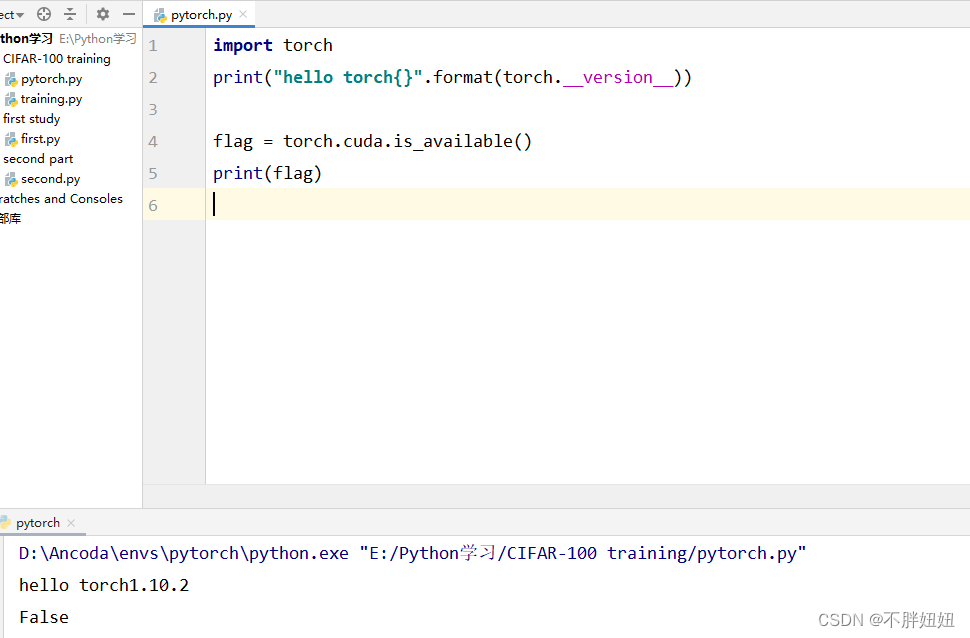
Task: Click the python.exe command path in console
Action: (x=184, y=553)
